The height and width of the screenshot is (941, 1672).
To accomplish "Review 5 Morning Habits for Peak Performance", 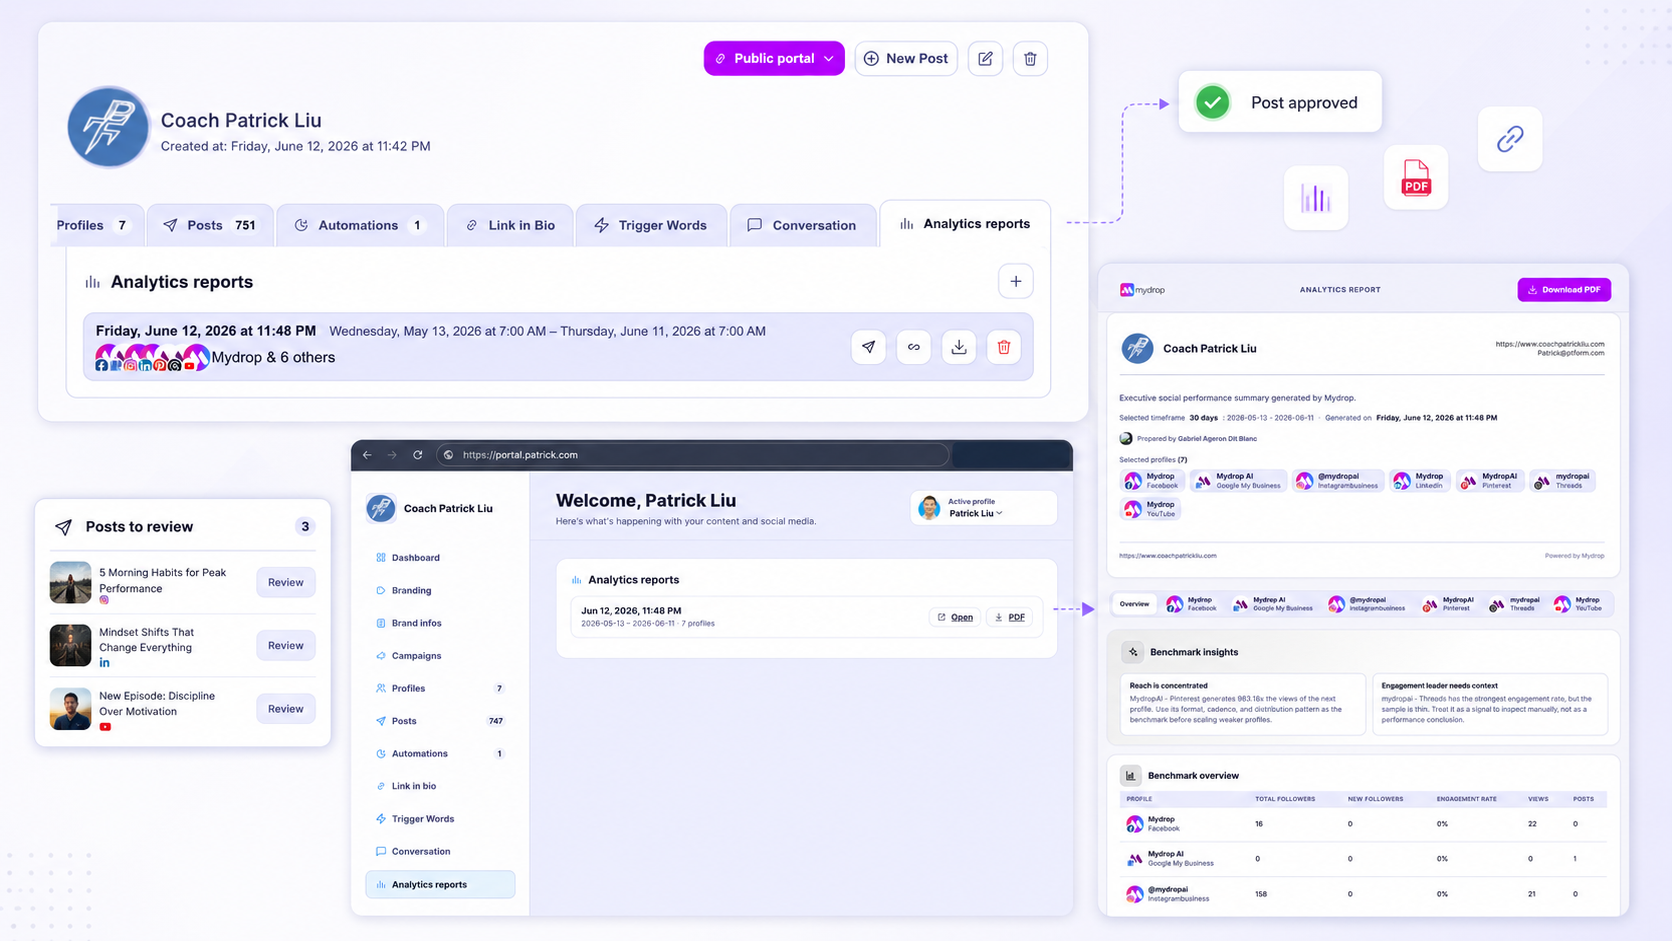I will (285, 582).
